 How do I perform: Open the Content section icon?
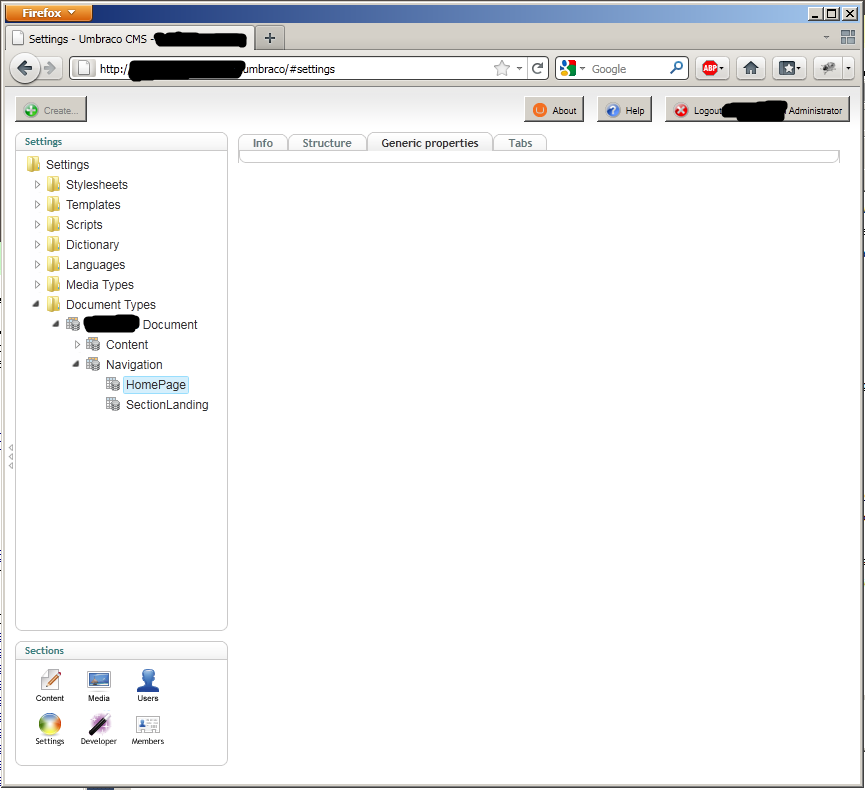pyautogui.click(x=50, y=680)
